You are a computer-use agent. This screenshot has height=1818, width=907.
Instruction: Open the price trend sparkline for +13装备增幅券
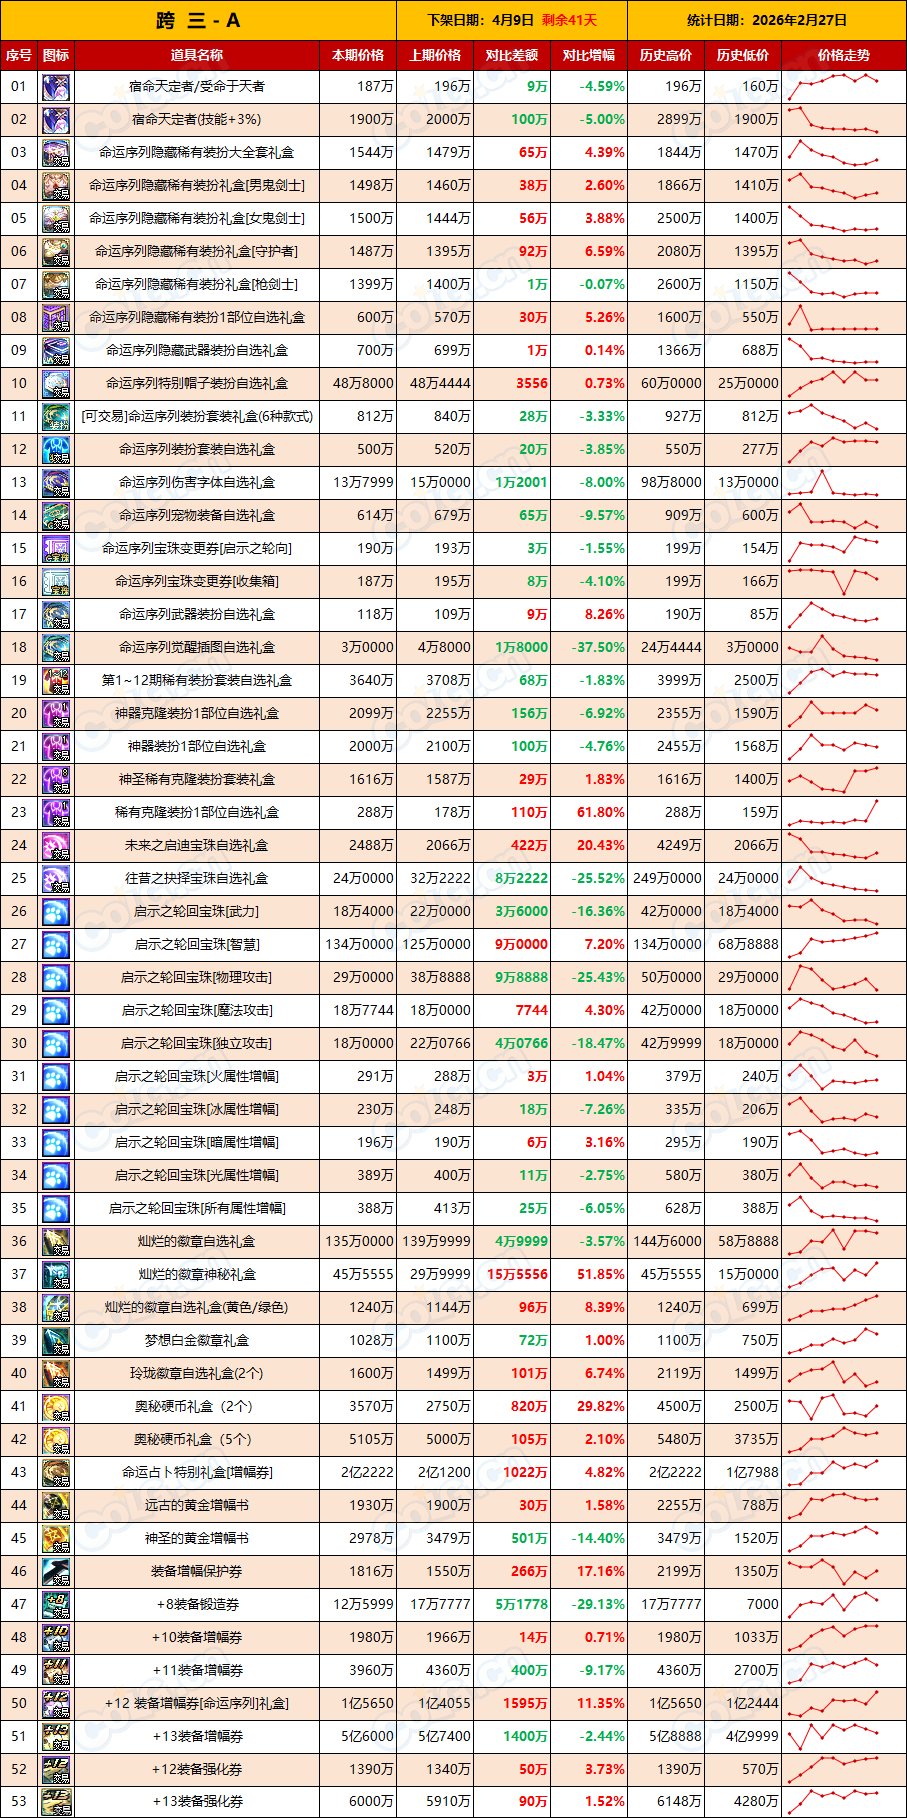[833, 1737]
